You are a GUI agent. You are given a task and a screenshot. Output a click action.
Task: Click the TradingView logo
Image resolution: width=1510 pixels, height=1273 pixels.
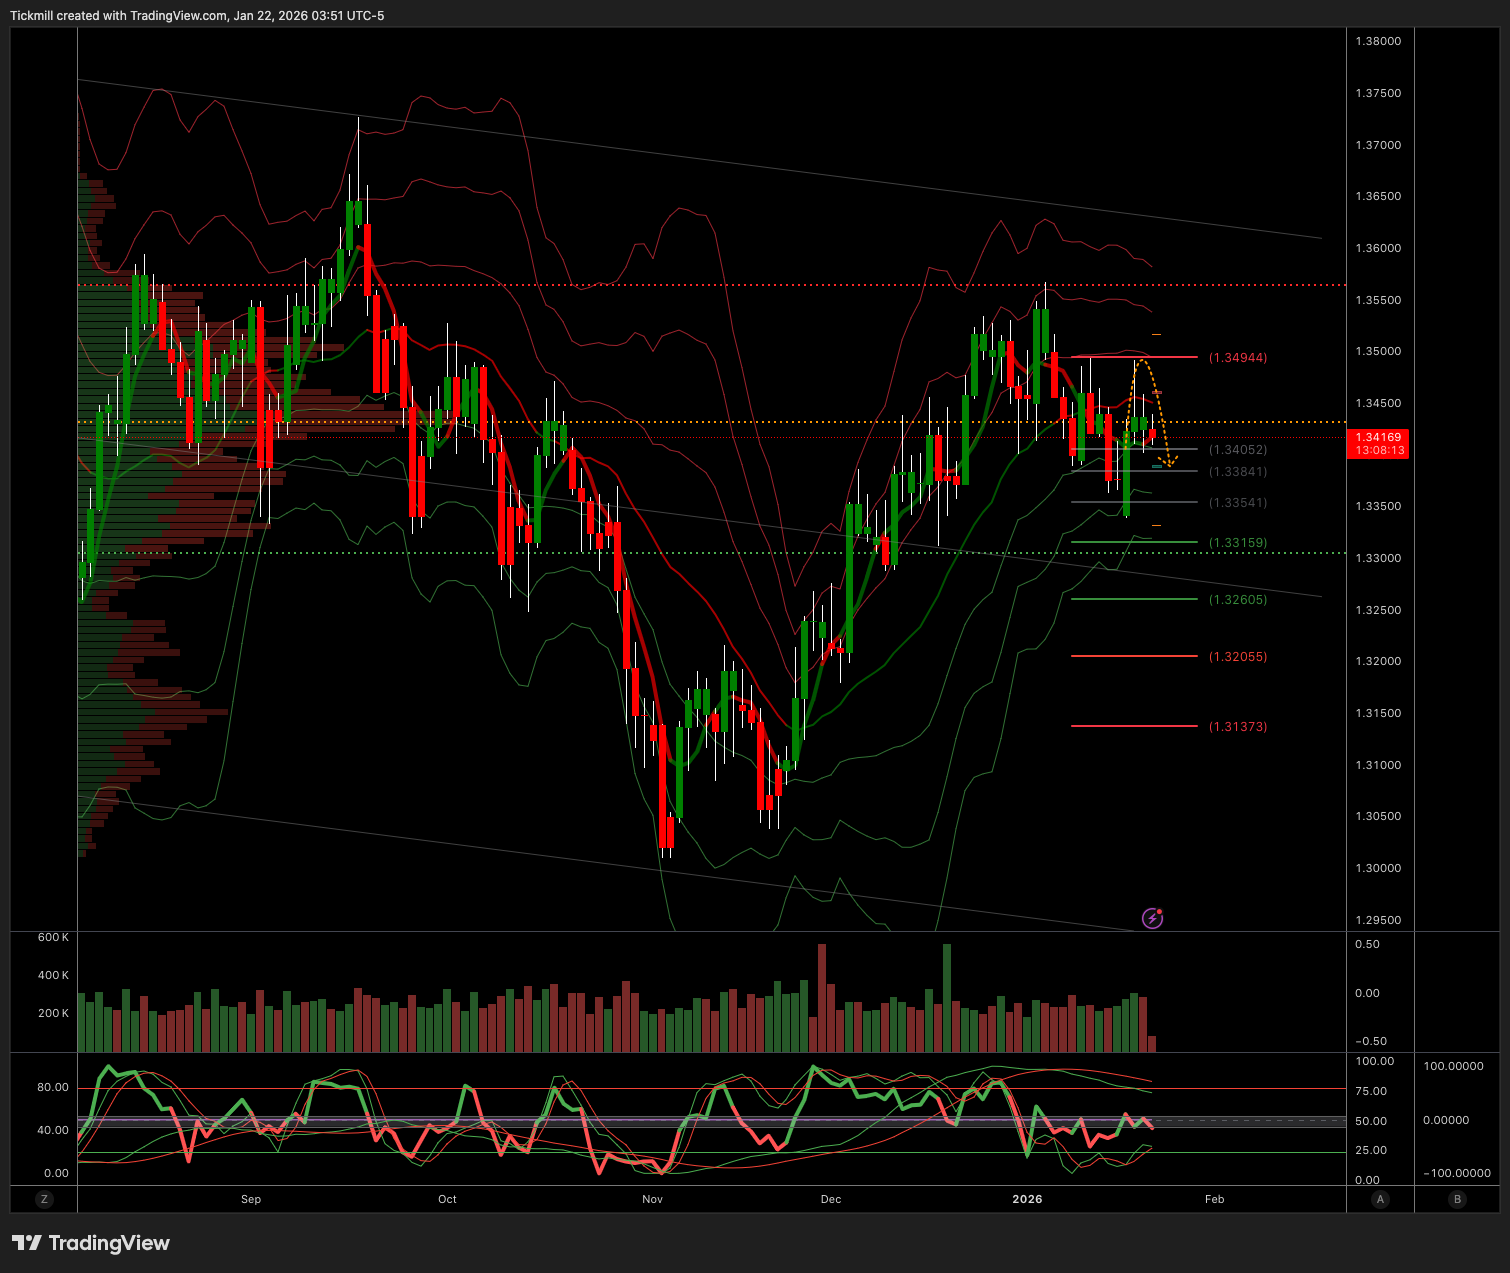[91, 1243]
